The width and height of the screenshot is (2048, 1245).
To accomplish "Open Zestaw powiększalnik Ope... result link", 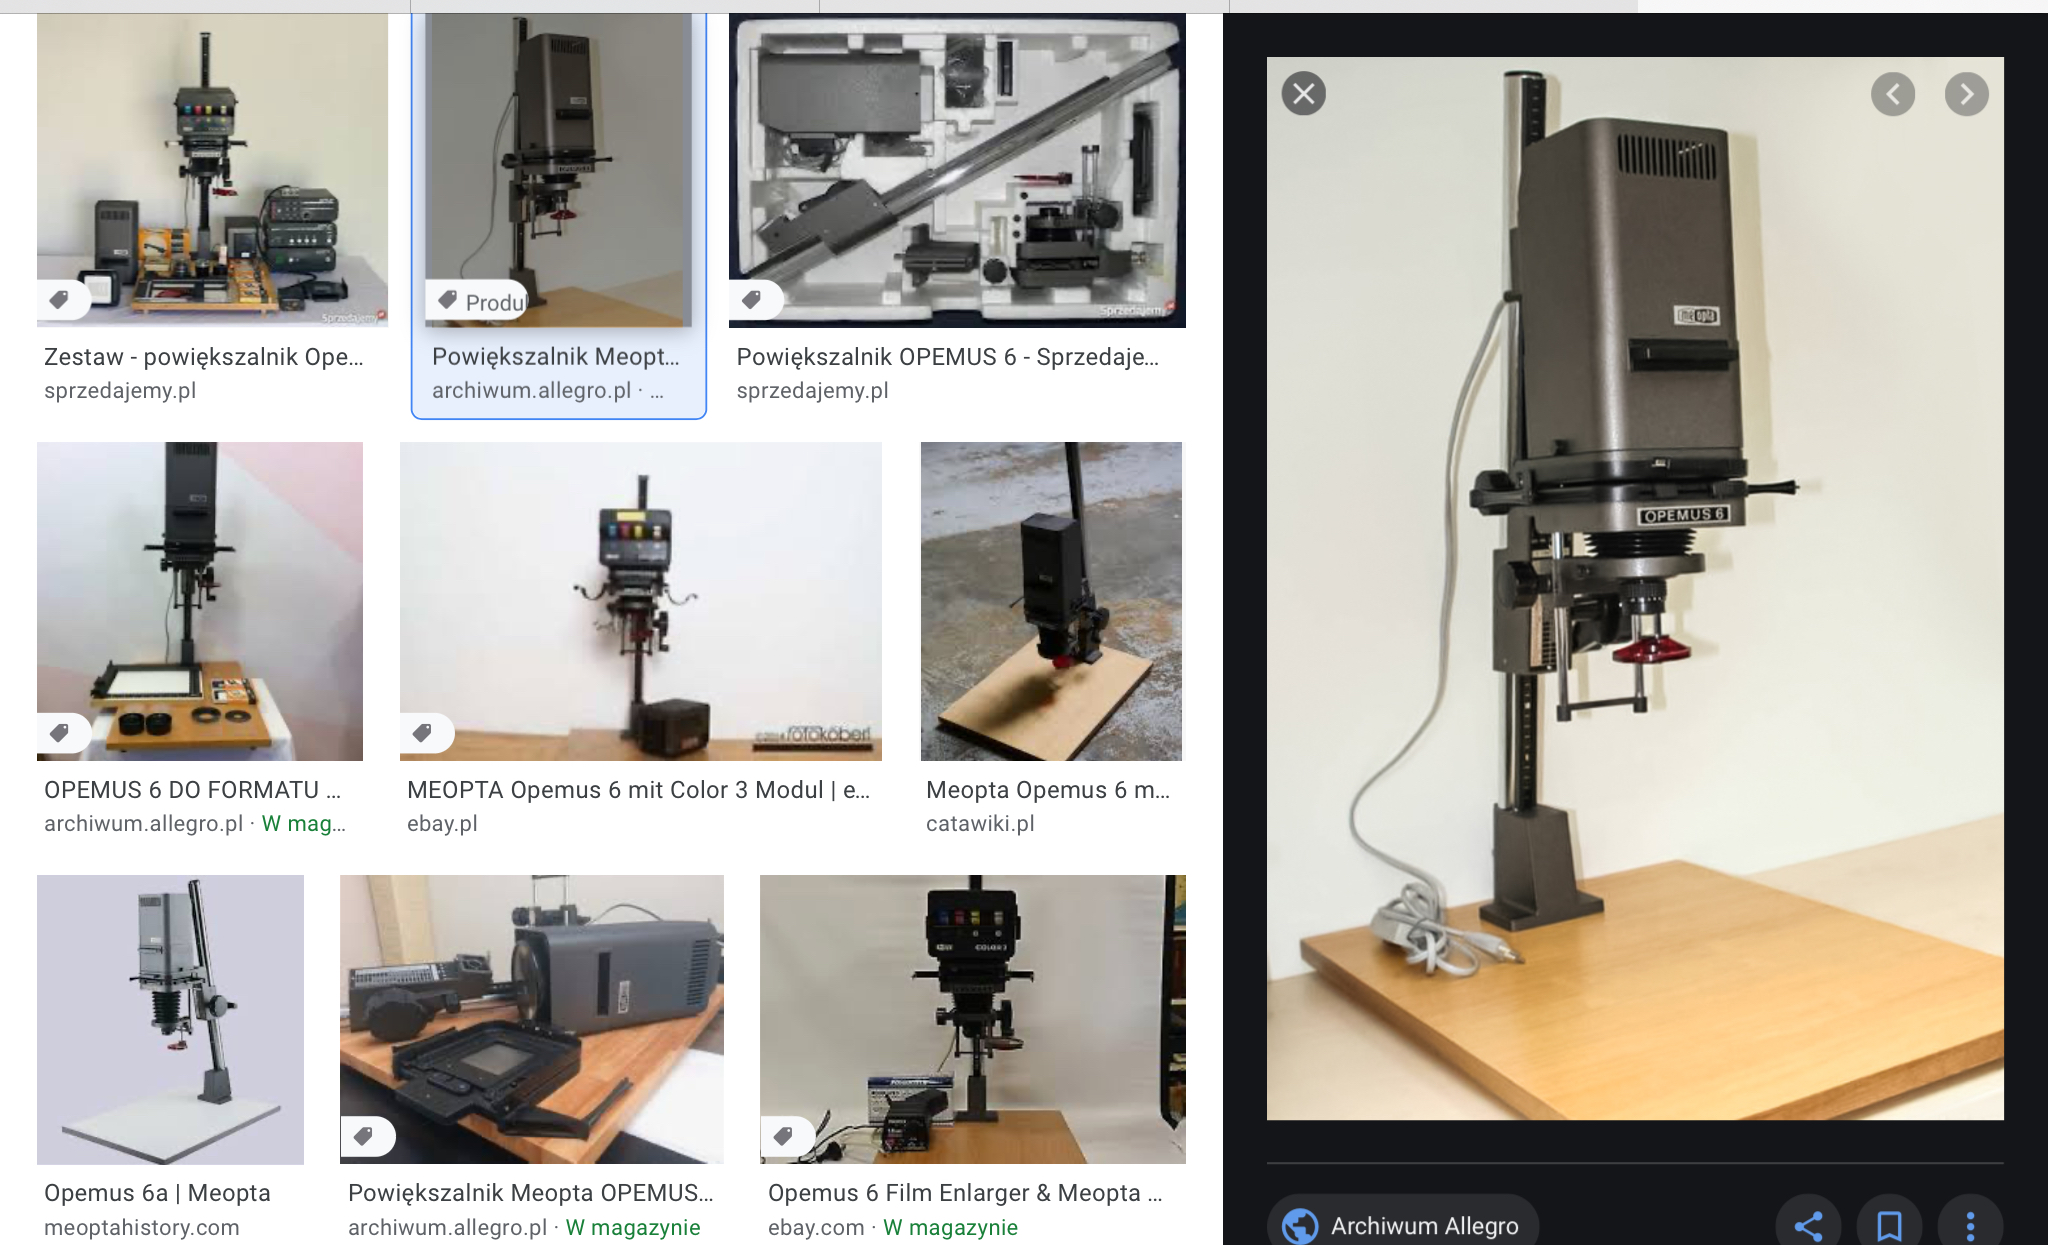I will tap(203, 357).
